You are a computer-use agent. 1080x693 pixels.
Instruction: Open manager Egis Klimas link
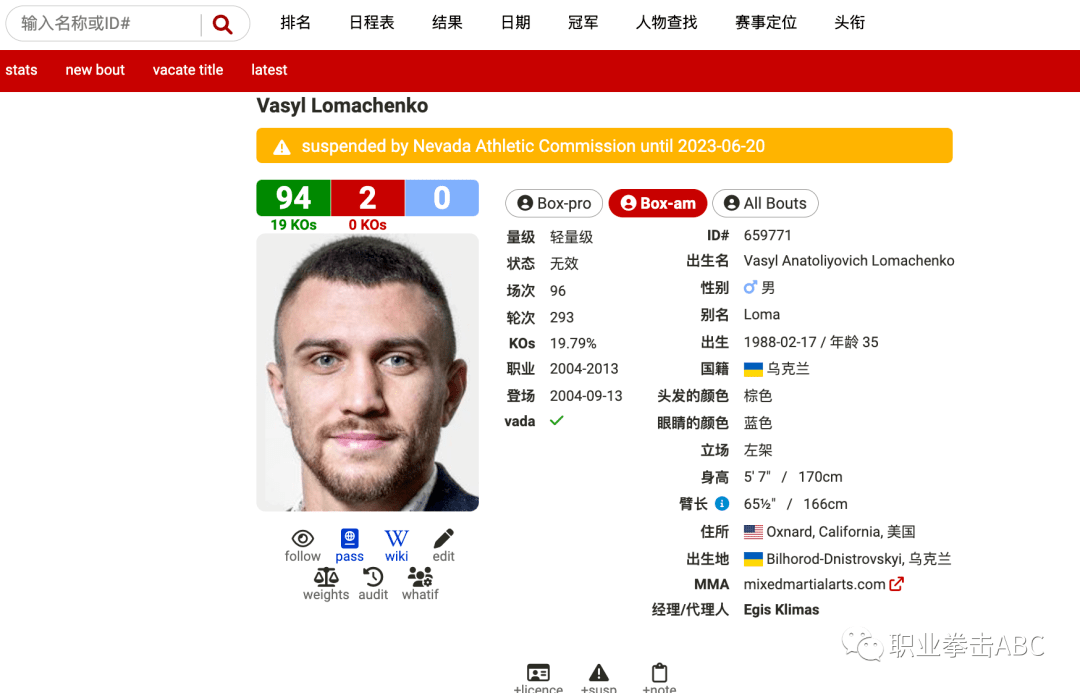[781, 610]
